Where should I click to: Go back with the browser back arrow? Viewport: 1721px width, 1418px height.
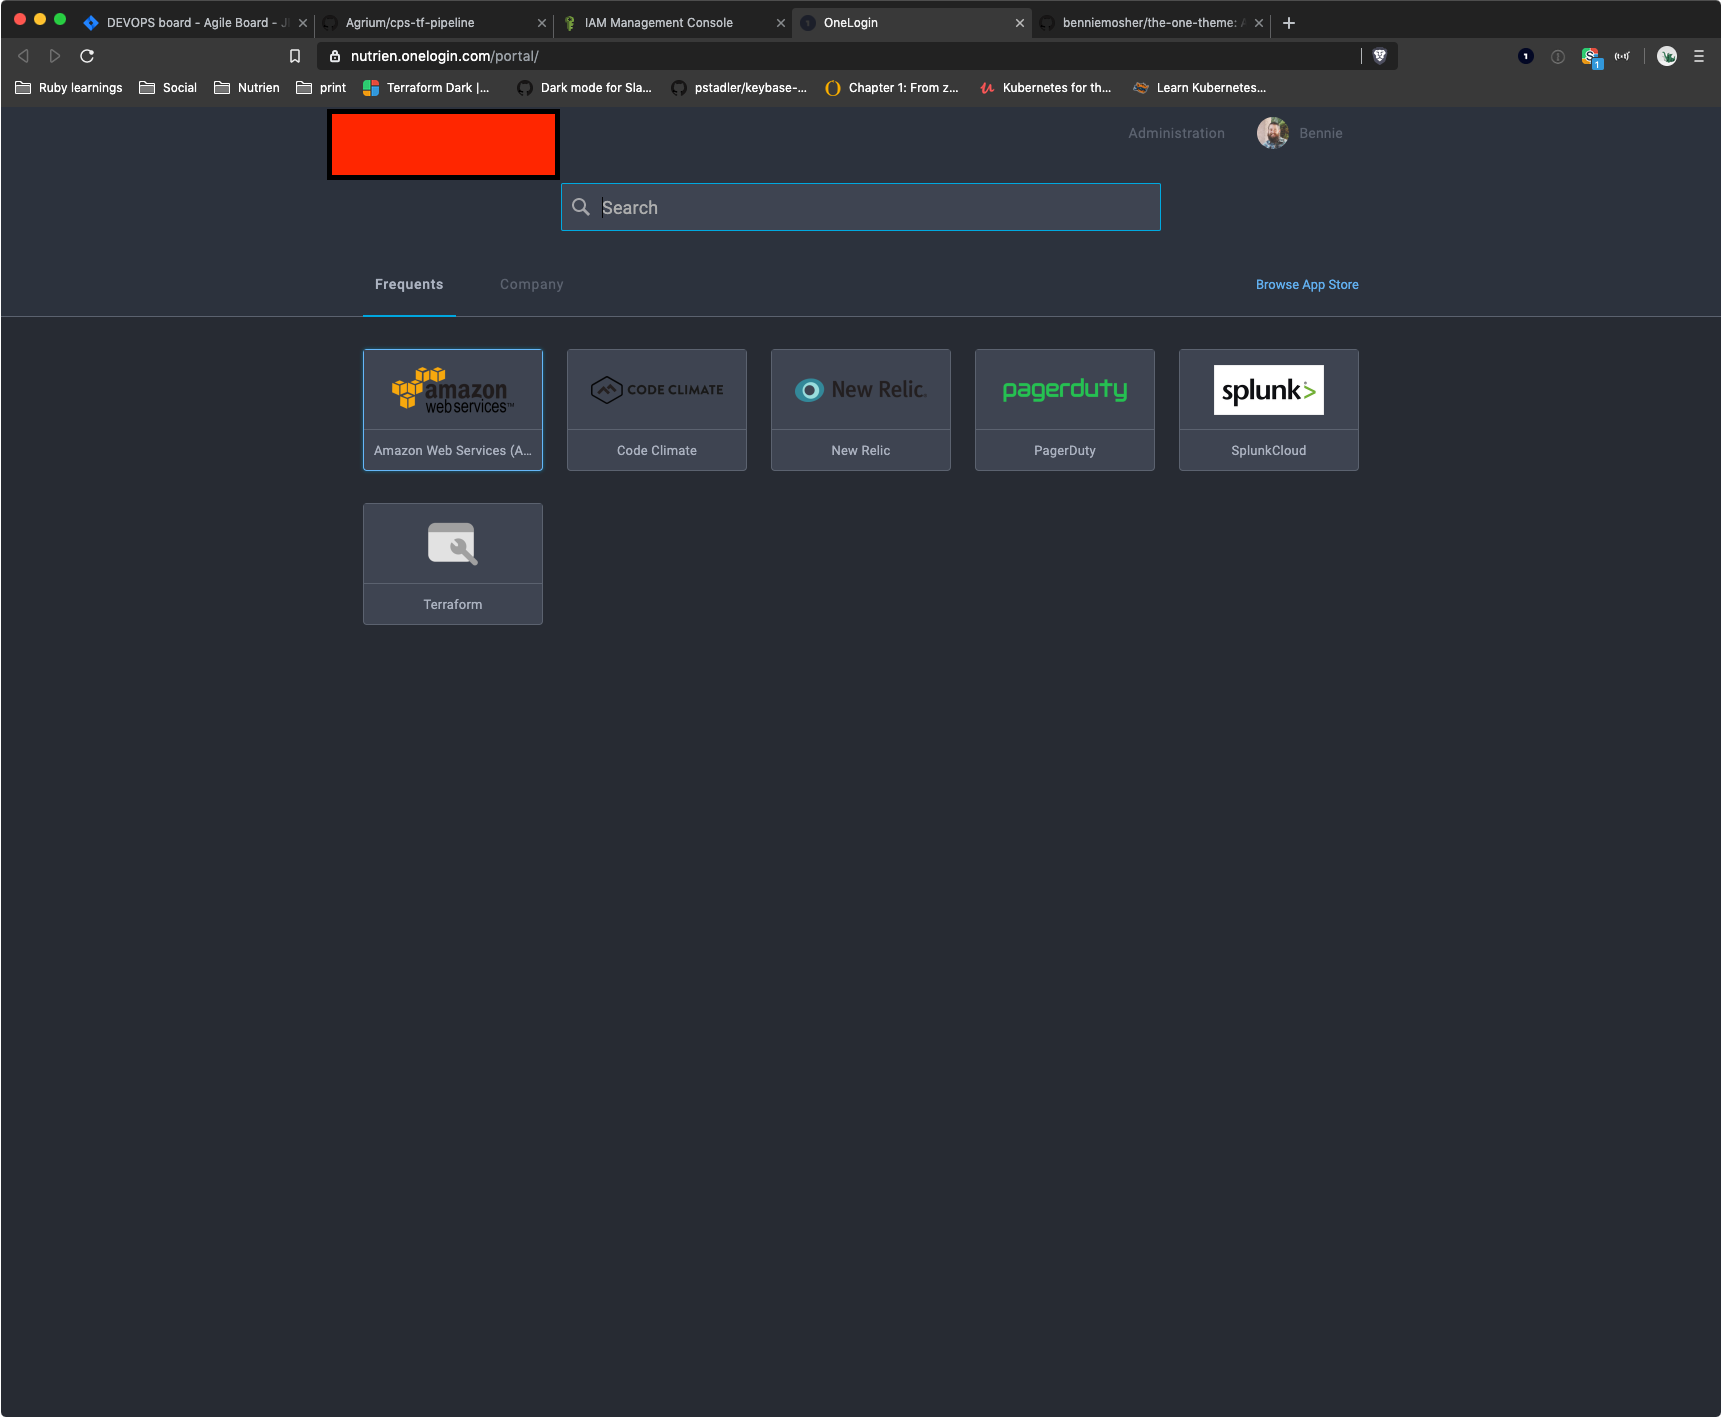[x=23, y=56]
